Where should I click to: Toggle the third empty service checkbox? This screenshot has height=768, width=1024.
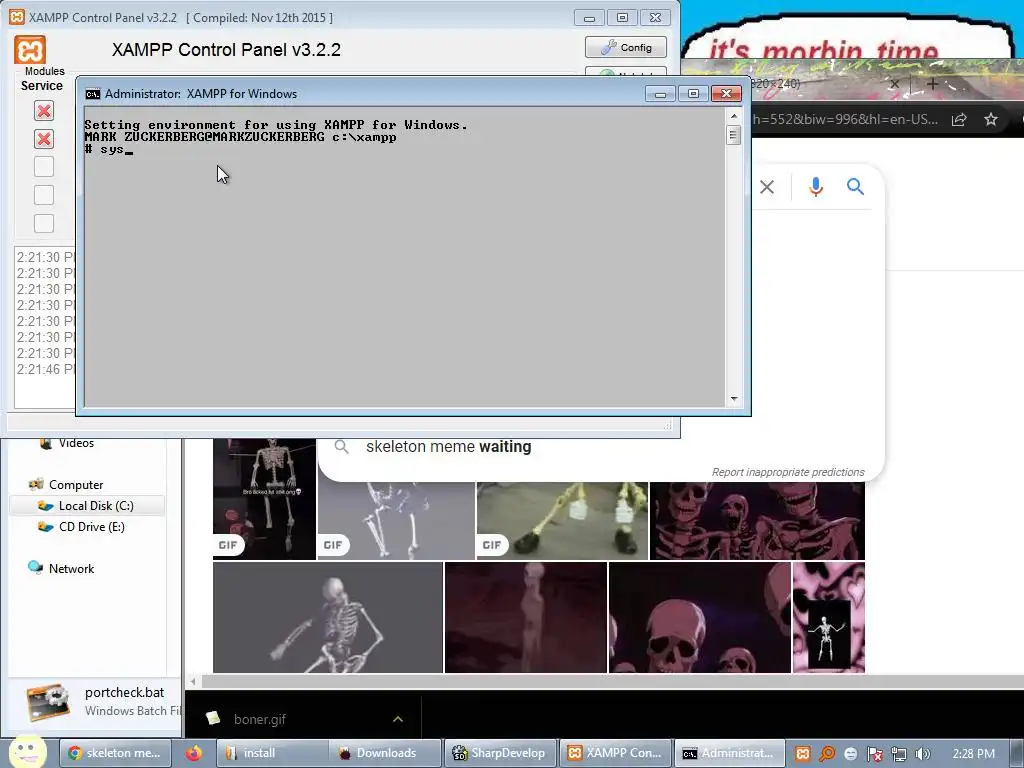coord(44,167)
